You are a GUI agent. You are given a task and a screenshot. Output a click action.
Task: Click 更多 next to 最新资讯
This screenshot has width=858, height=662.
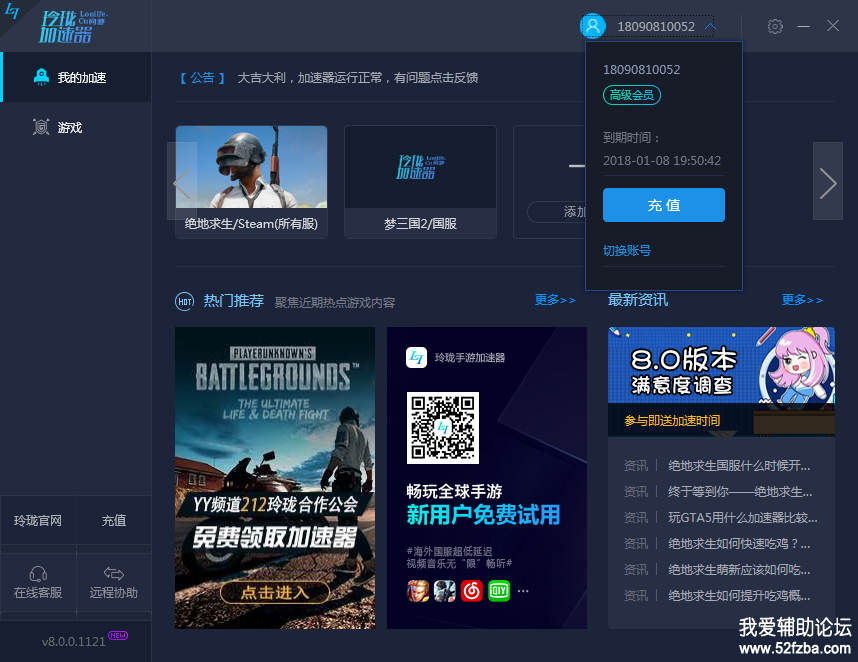tap(802, 300)
